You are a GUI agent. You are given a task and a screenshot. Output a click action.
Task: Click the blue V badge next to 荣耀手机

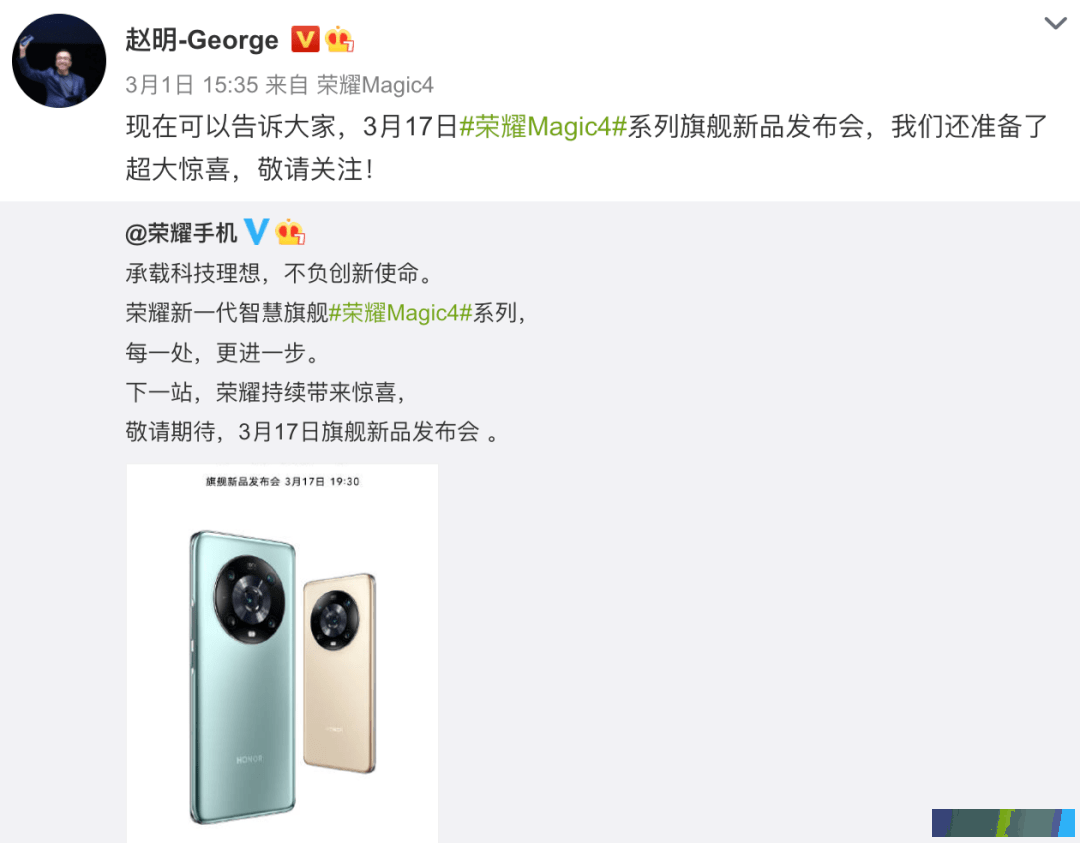pyautogui.click(x=256, y=232)
